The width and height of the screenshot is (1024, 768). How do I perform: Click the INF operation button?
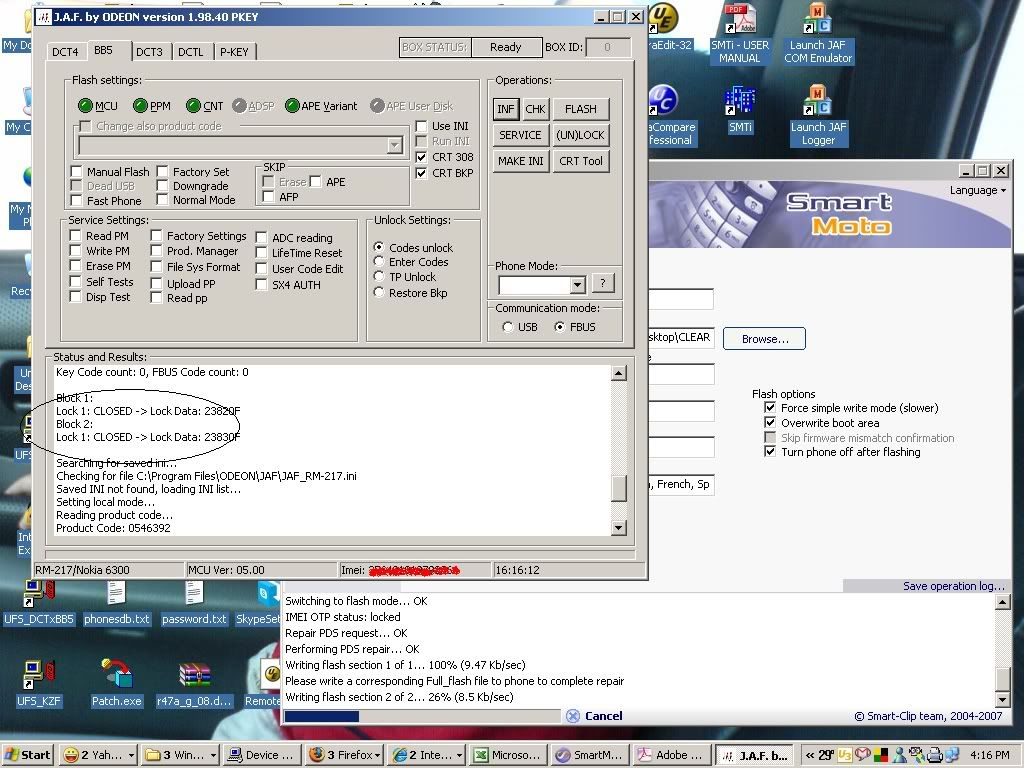tap(505, 109)
